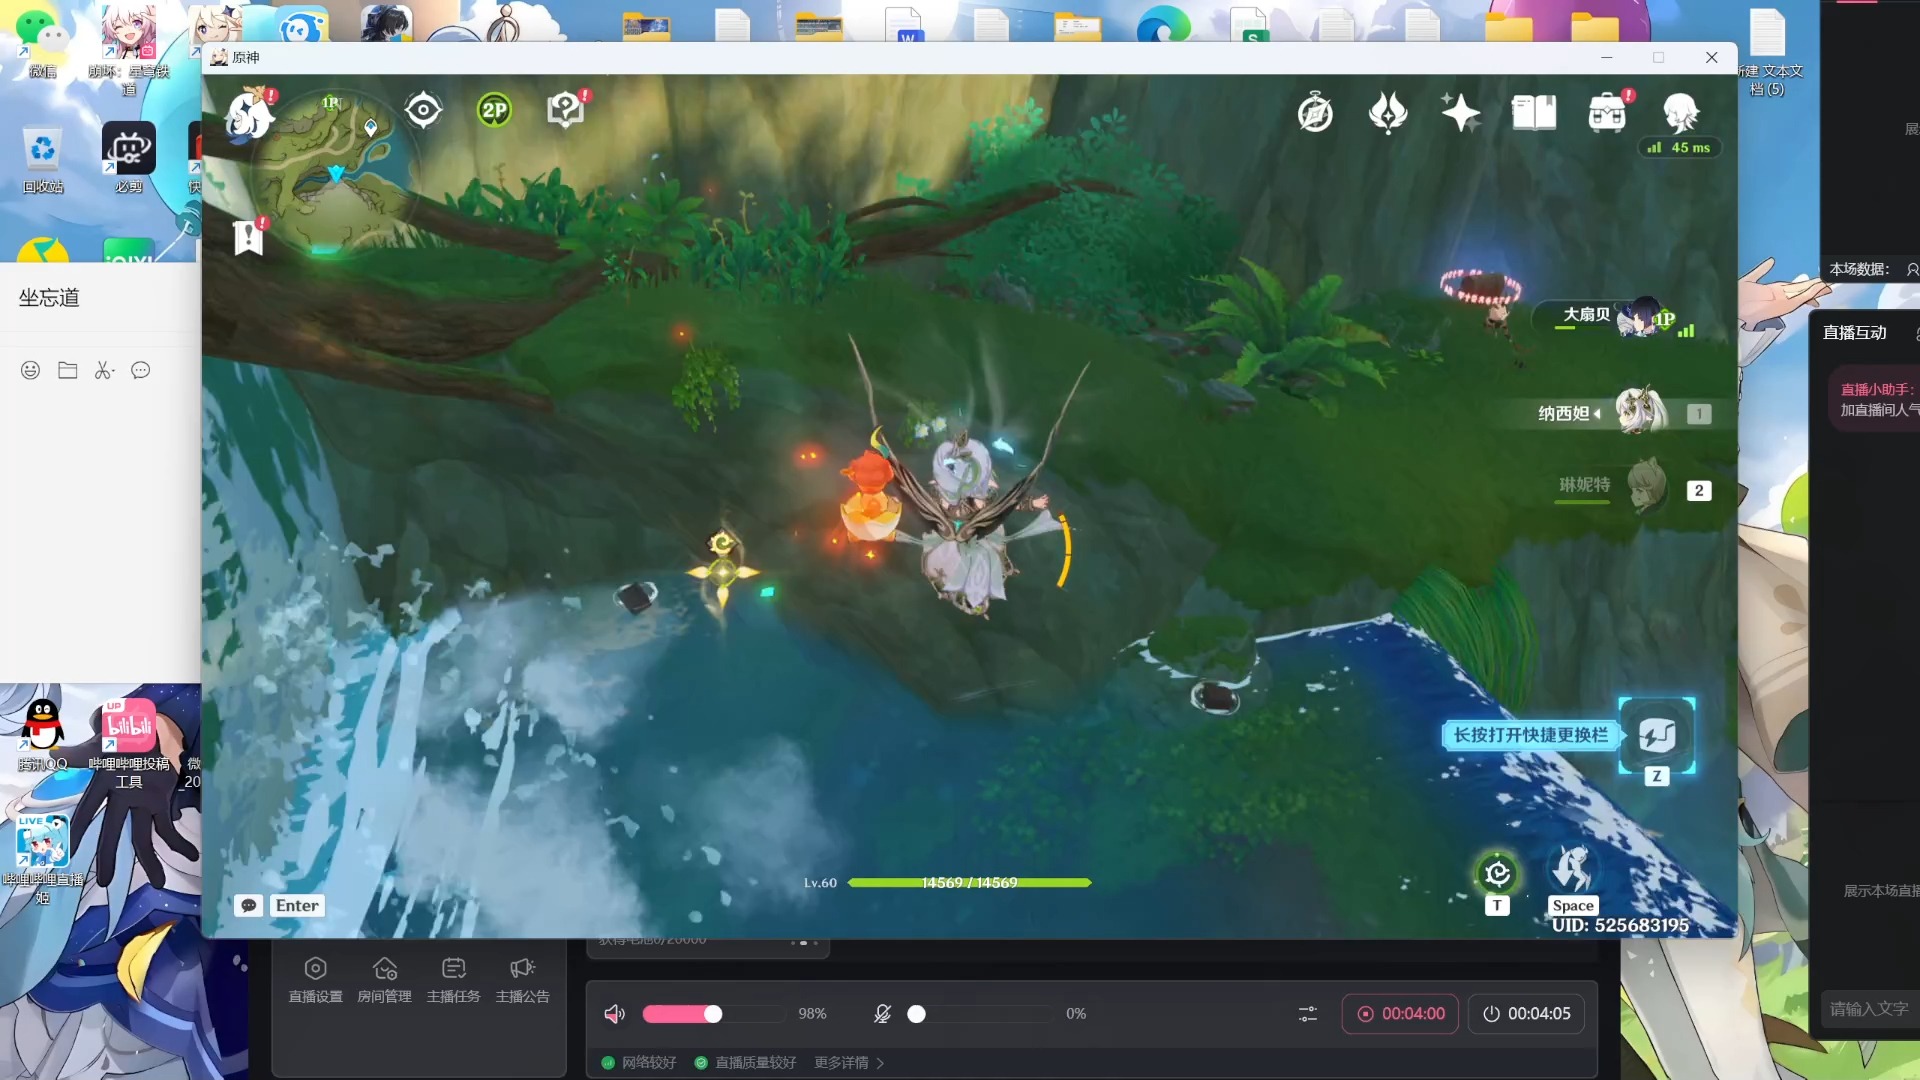Open 主播任务 in the streaming tool
1920x1080 pixels.
click(453, 980)
